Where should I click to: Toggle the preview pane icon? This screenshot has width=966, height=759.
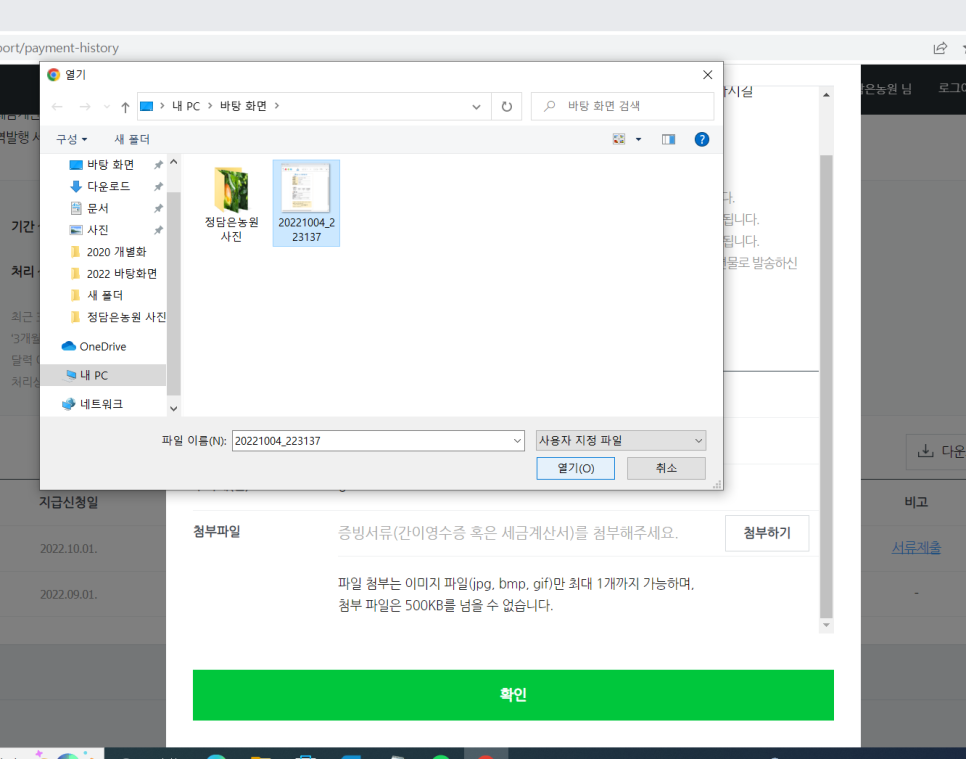(668, 139)
